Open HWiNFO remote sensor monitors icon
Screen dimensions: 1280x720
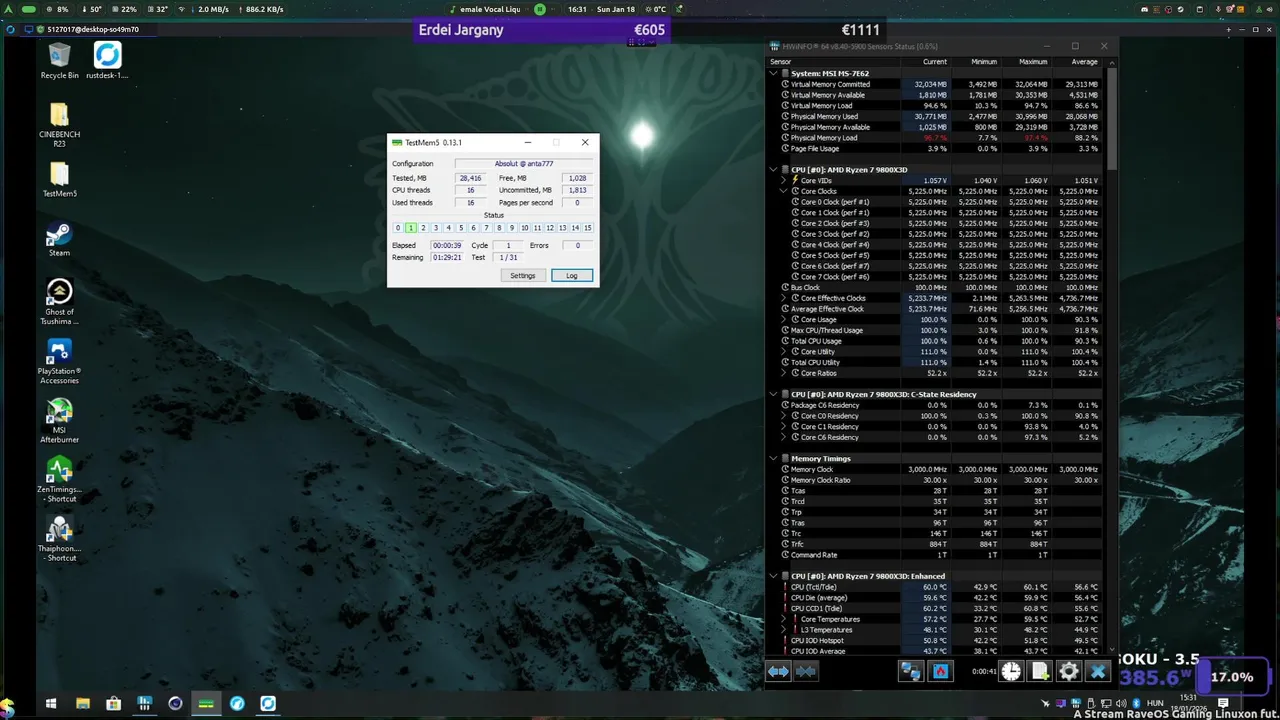[910, 672]
